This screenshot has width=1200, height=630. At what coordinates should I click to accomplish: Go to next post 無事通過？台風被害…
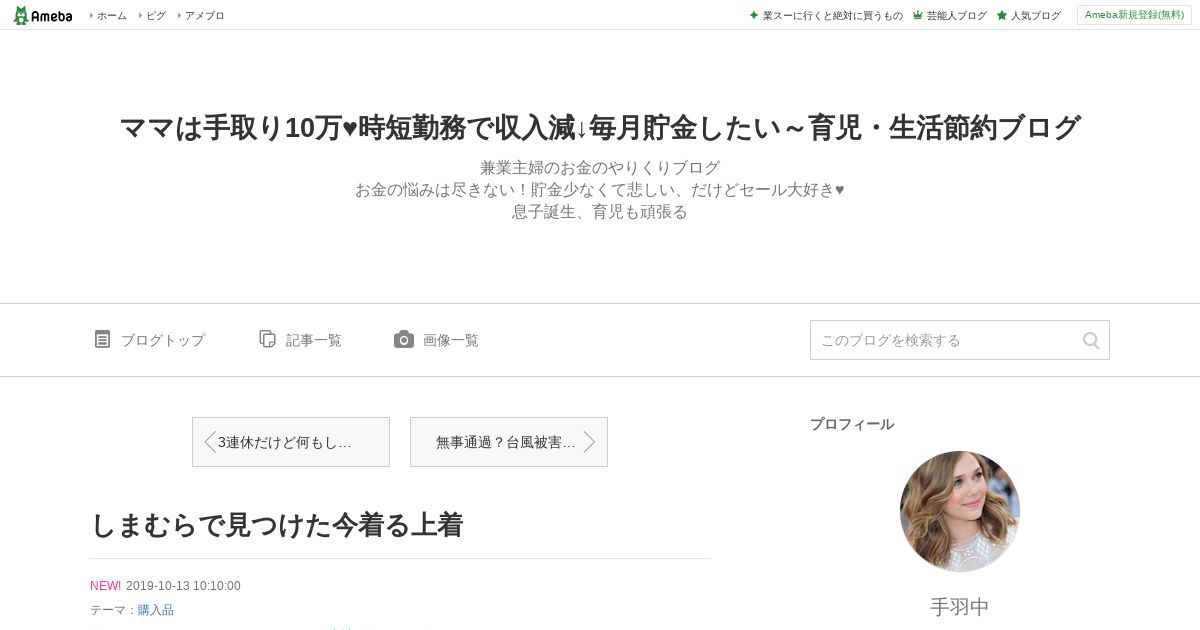pyautogui.click(x=509, y=442)
